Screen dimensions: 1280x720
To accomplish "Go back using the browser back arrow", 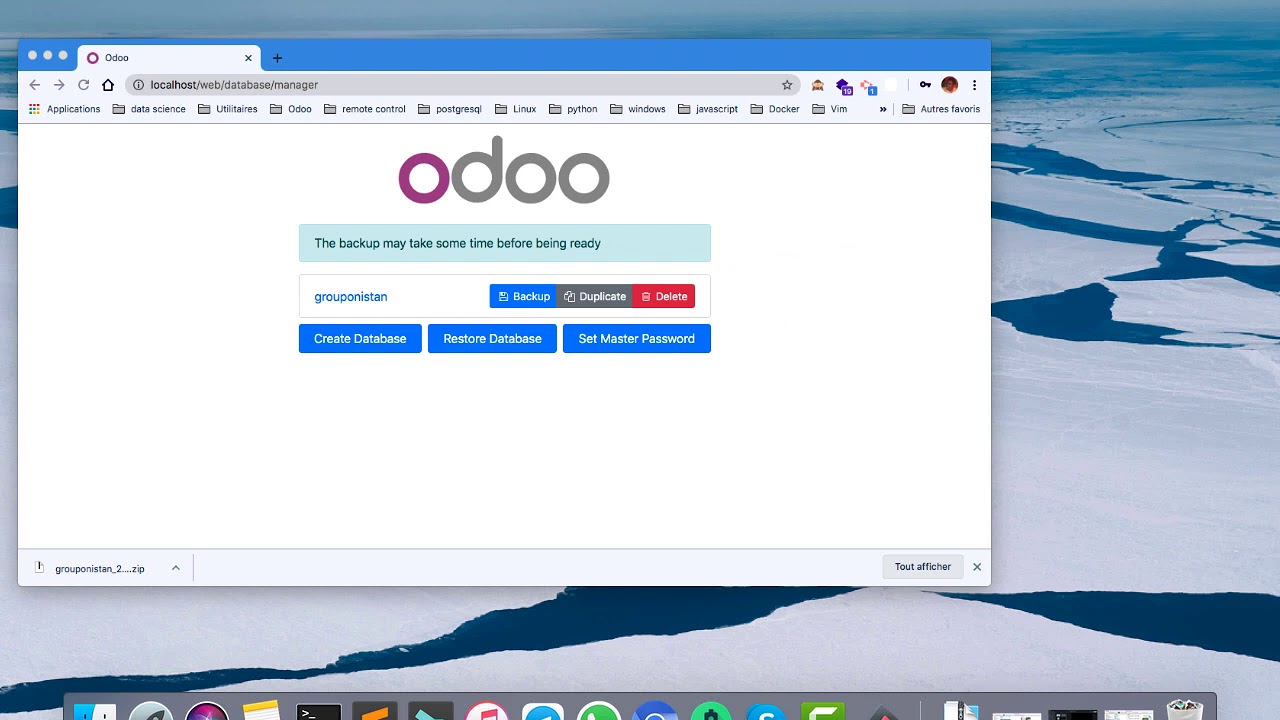I will tap(35, 85).
